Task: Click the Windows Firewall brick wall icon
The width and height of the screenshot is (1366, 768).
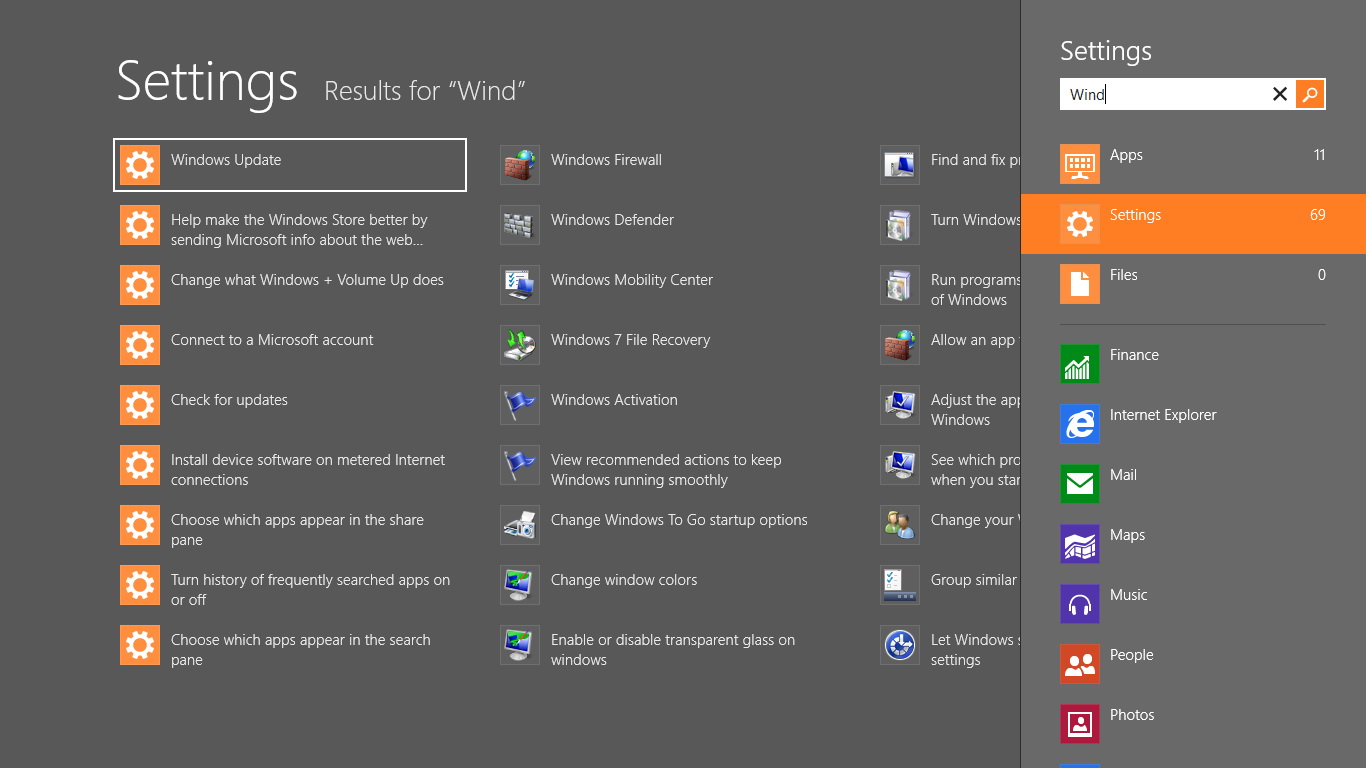Action: coord(520,165)
